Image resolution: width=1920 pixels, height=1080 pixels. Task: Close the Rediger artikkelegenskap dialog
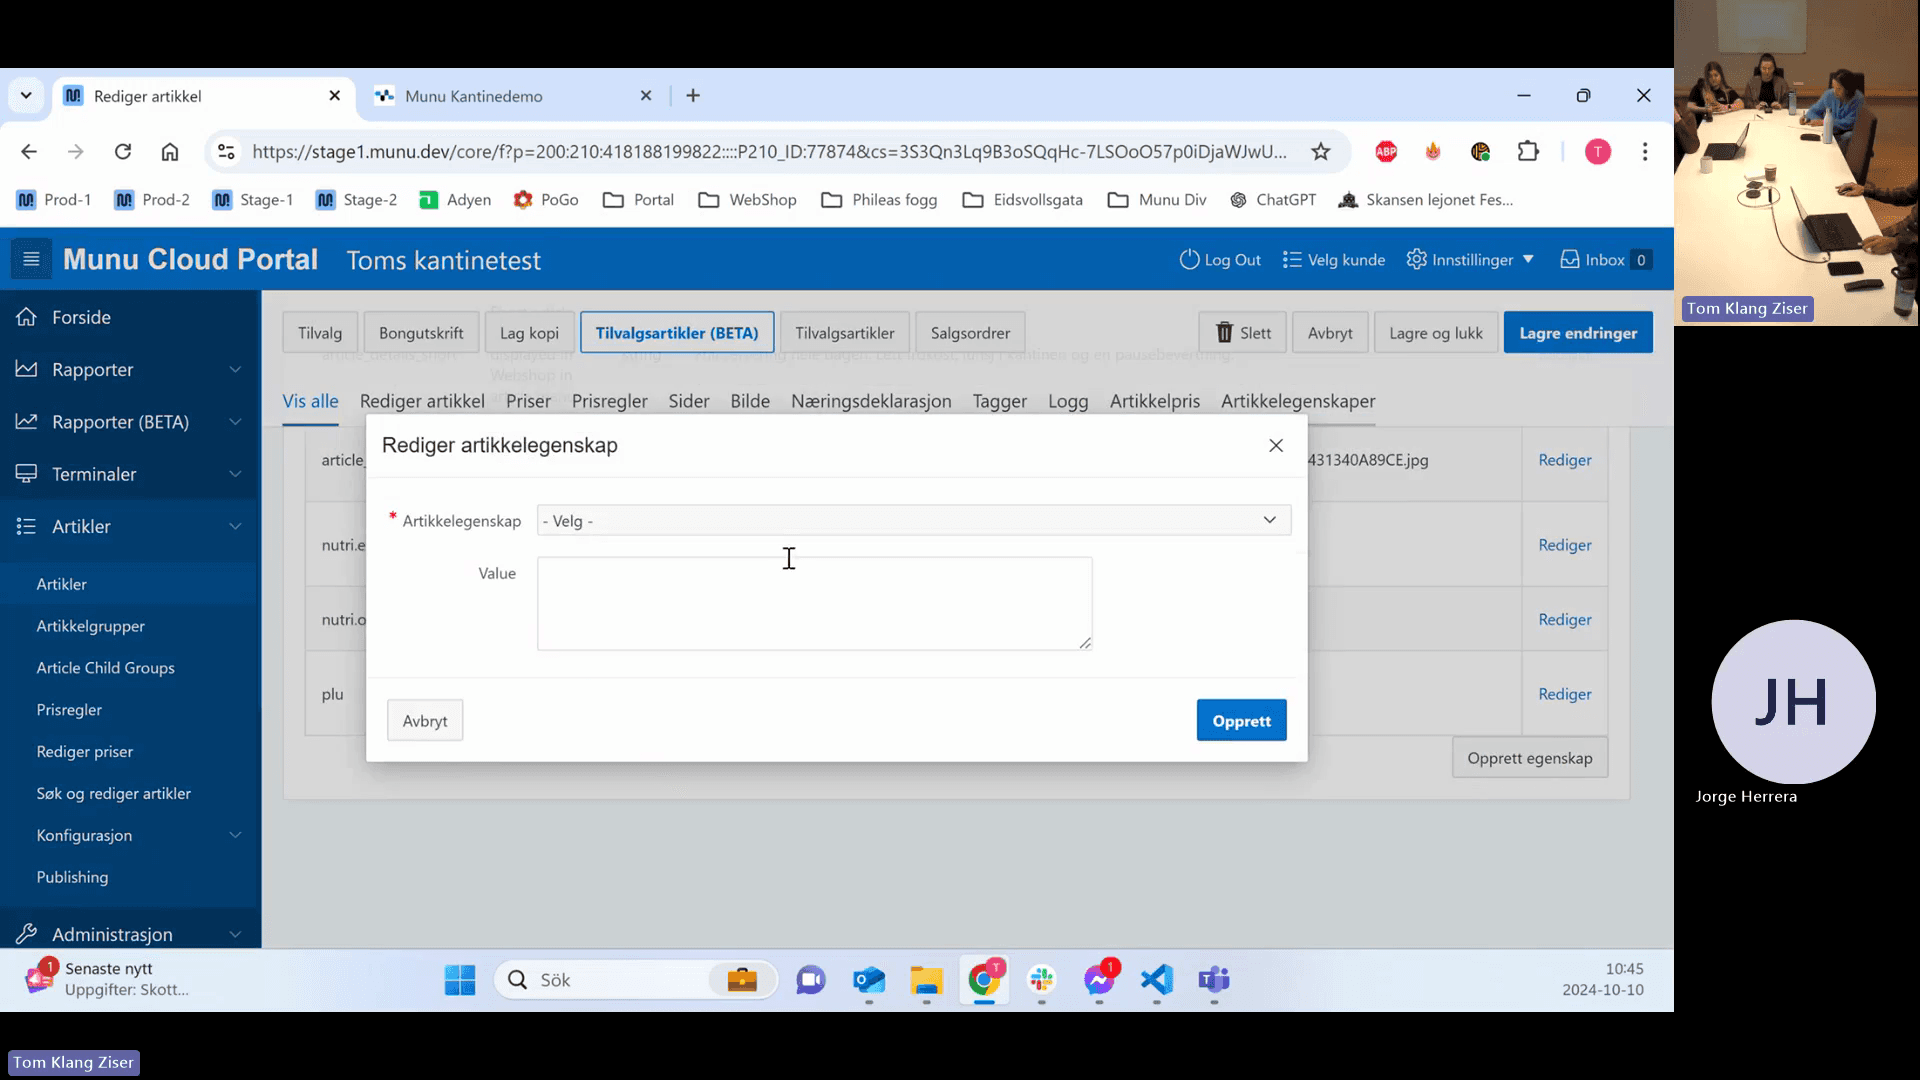pyautogui.click(x=1276, y=446)
